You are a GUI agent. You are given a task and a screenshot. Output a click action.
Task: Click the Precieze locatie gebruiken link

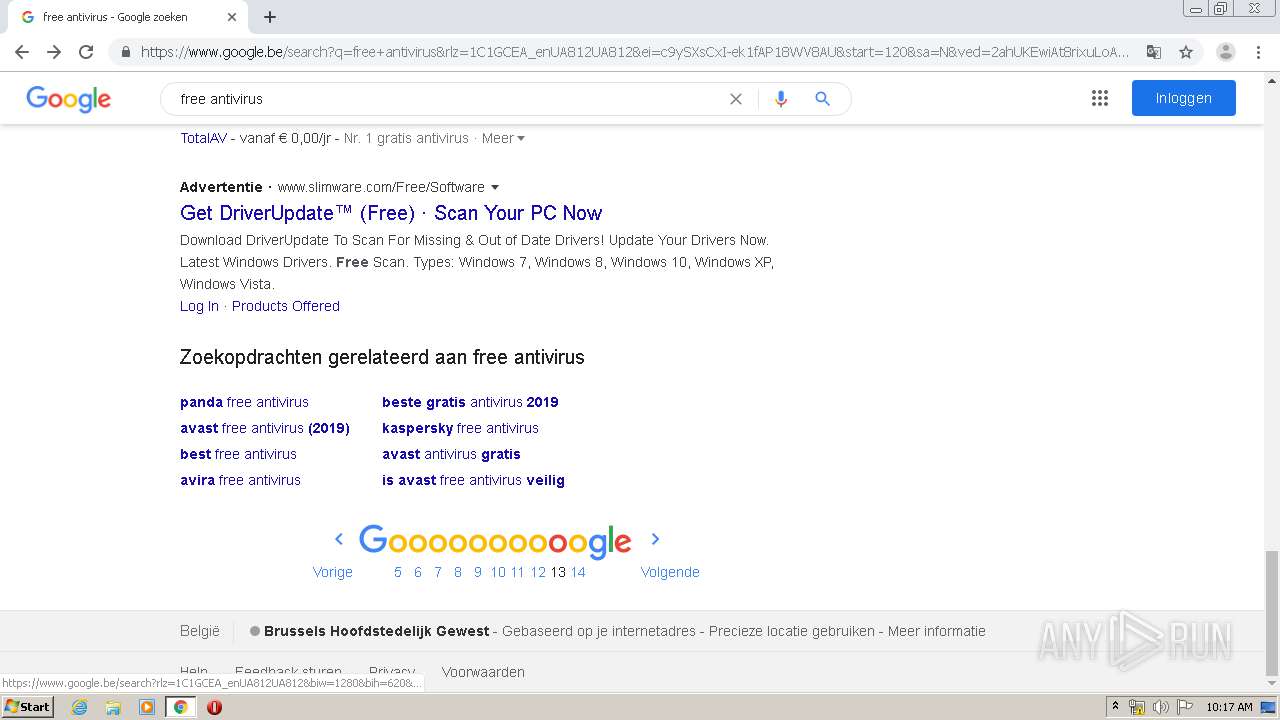[792, 631]
